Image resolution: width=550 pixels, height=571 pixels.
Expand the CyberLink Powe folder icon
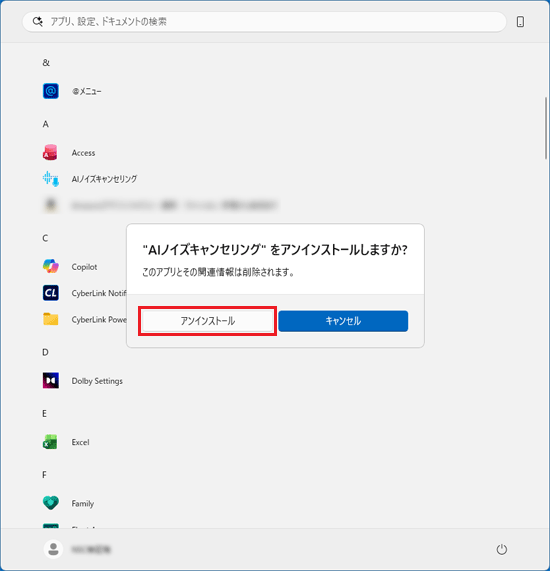(x=51, y=319)
